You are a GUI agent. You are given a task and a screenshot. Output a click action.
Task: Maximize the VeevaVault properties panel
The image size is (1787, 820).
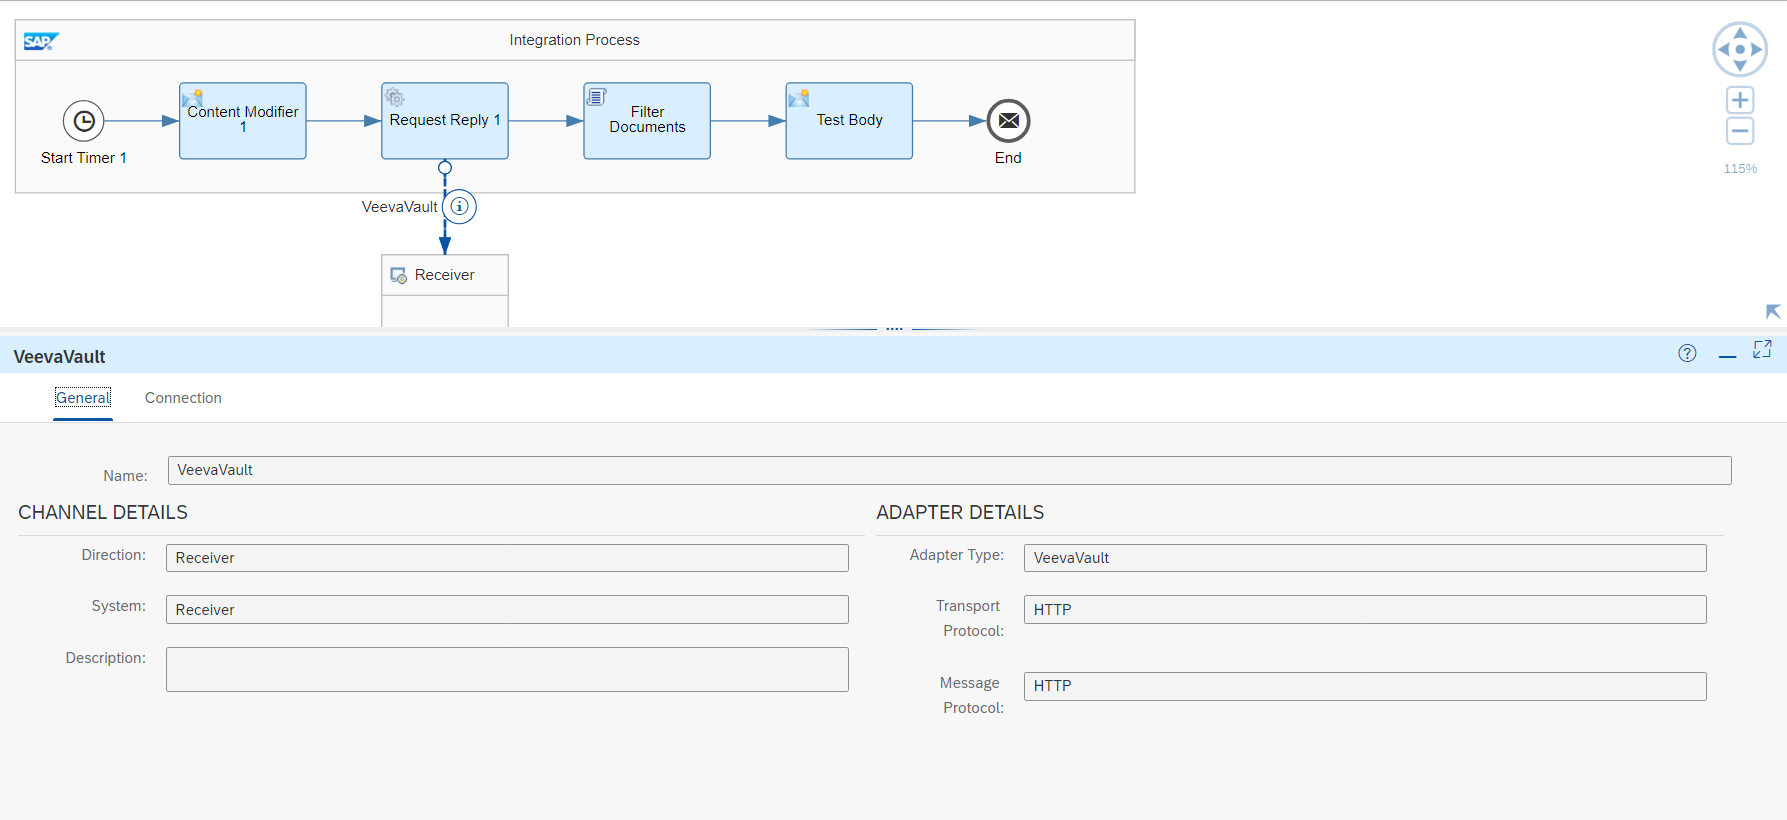pos(1762,349)
